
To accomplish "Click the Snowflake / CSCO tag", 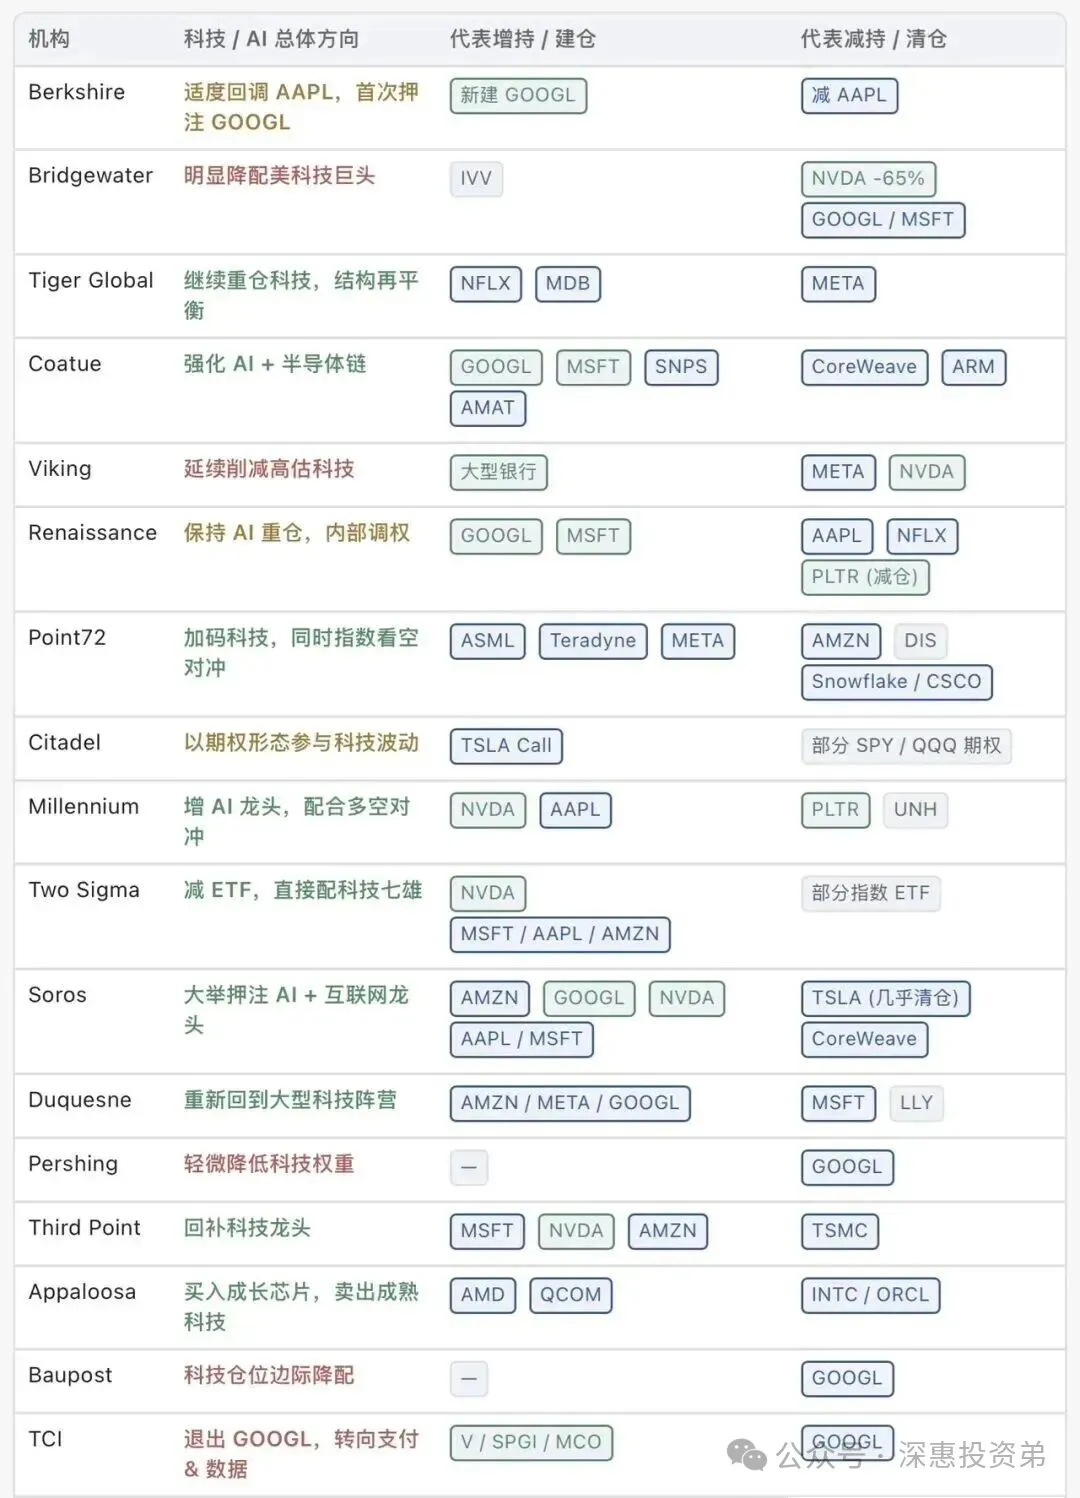I will (x=896, y=682).
